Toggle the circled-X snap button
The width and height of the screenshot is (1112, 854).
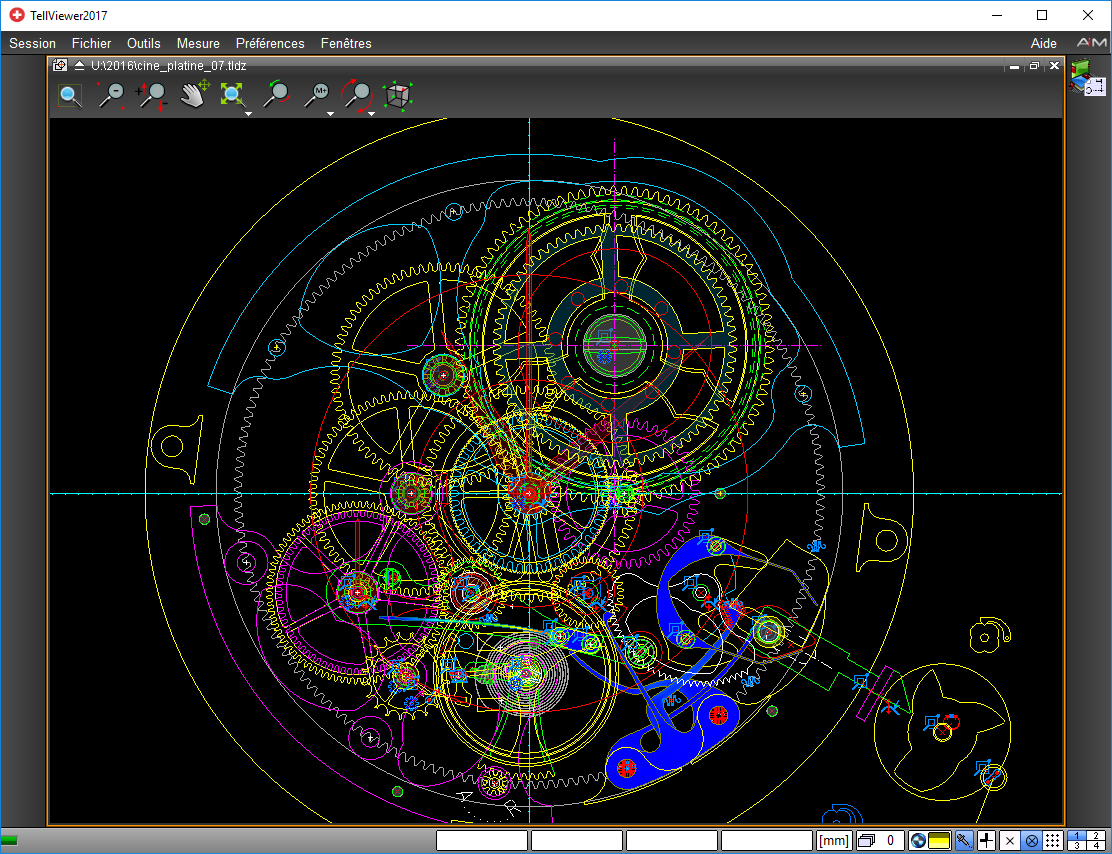coord(1032,840)
